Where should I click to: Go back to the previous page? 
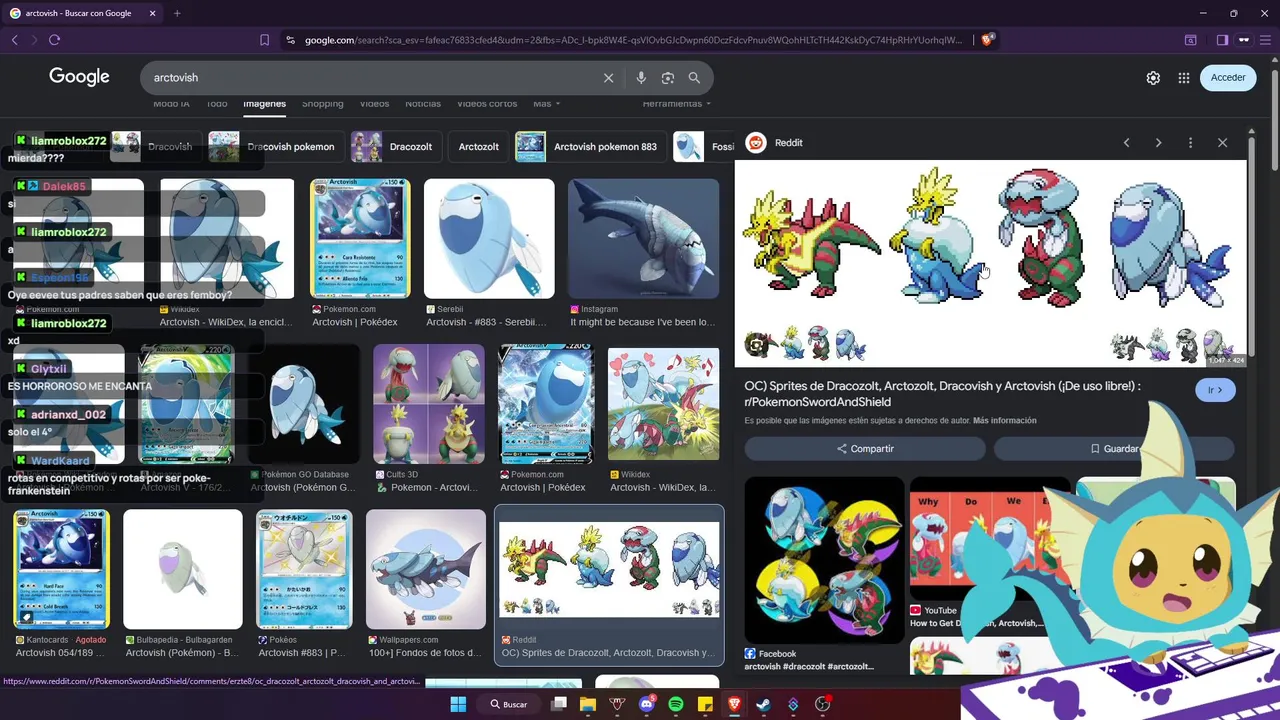coord(14,40)
